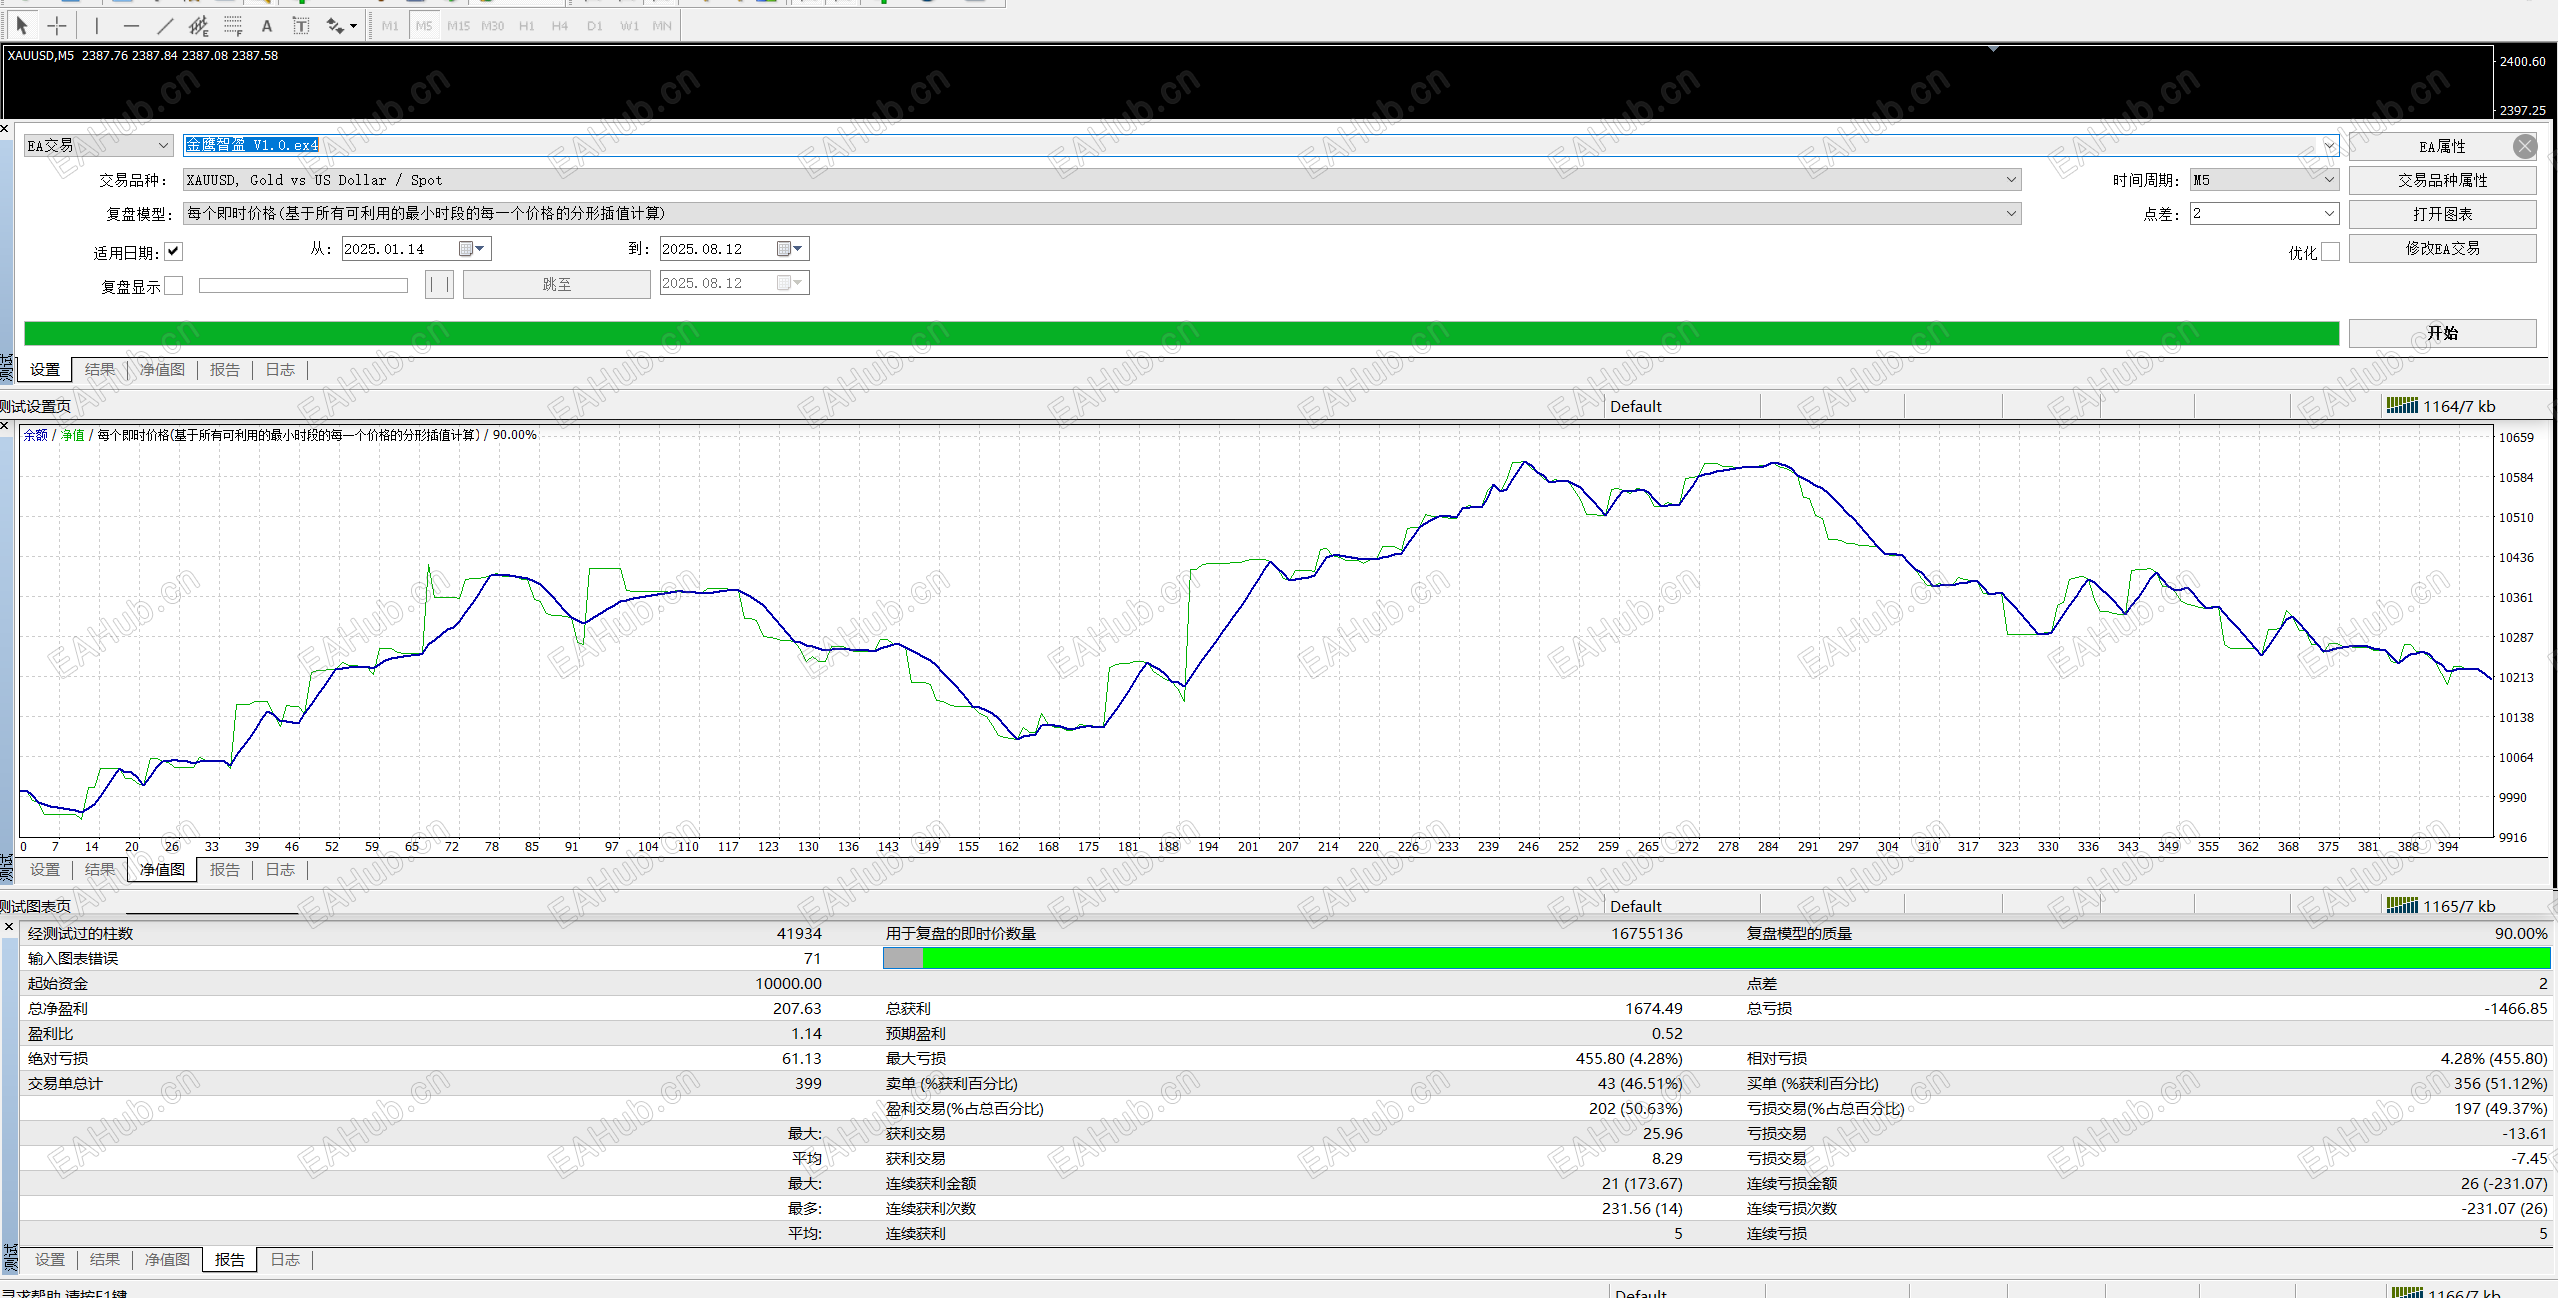This screenshot has height=1298, width=2558.
Task: Open the 点差 spread dropdown
Action: pyautogui.click(x=2328, y=213)
